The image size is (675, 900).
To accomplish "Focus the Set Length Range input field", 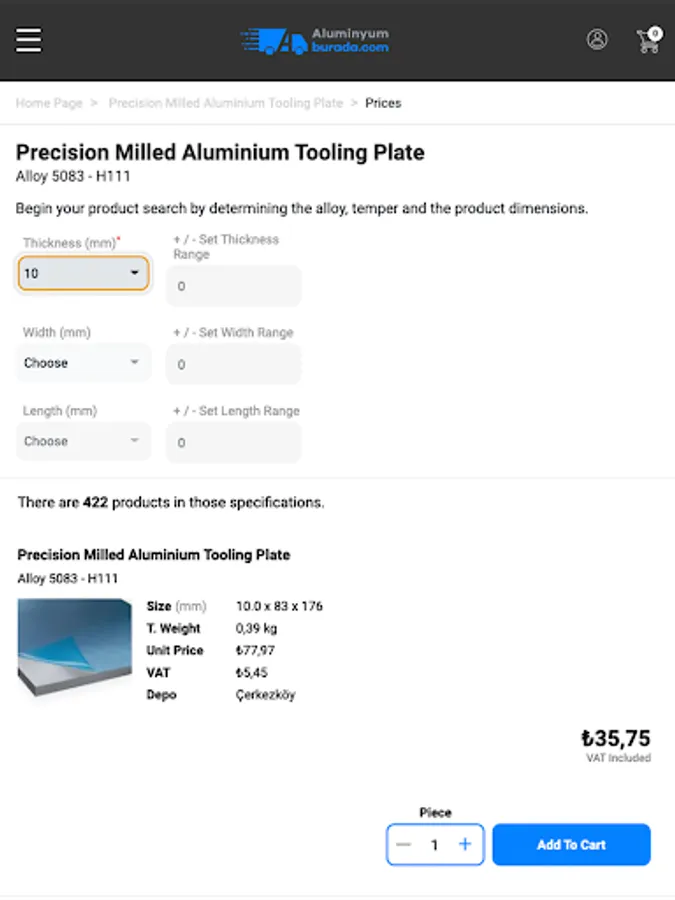I will pyautogui.click(x=233, y=443).
